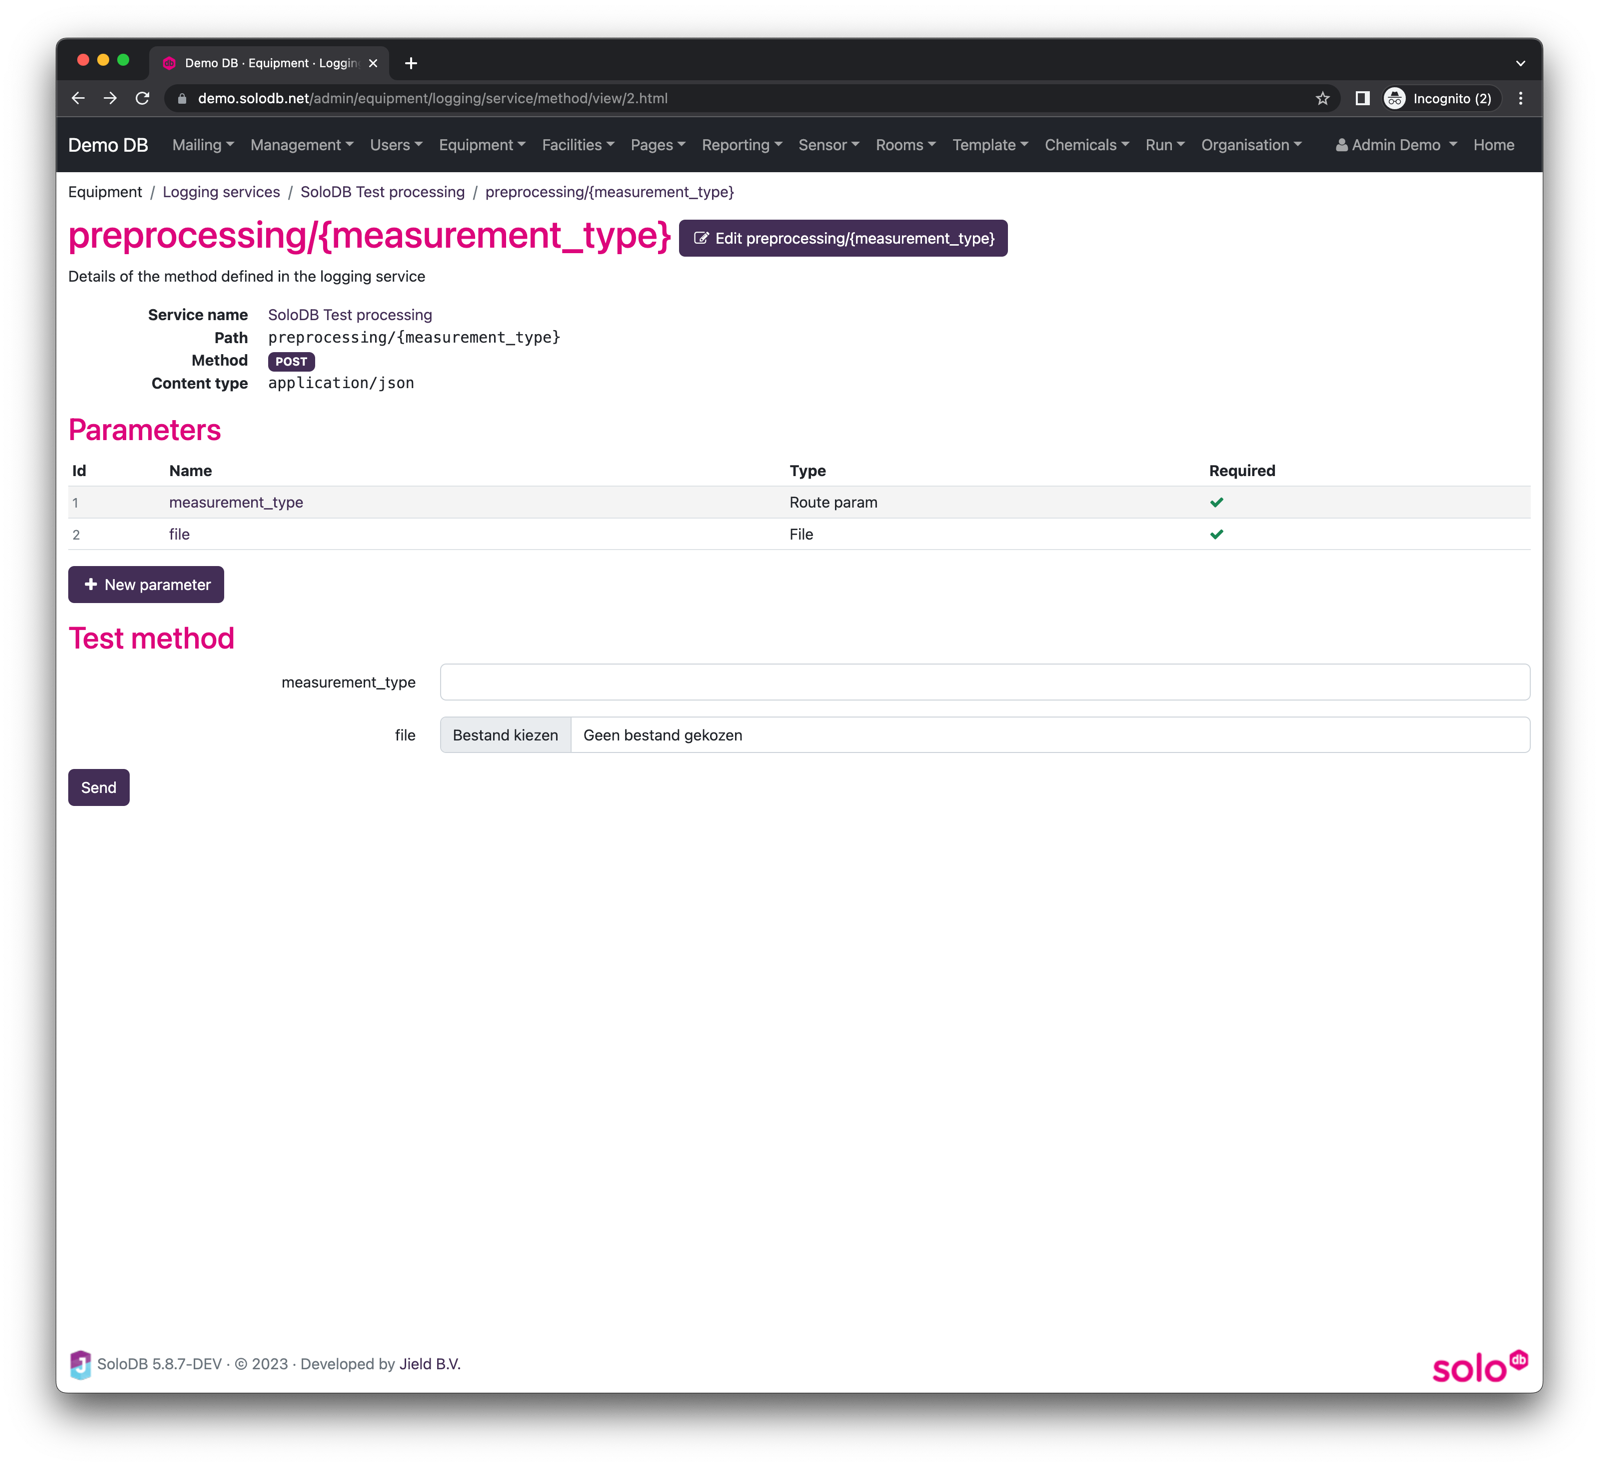Bookmark page with the star icon
Screen dimensions: 1599x1467
tap(1322, 98)
